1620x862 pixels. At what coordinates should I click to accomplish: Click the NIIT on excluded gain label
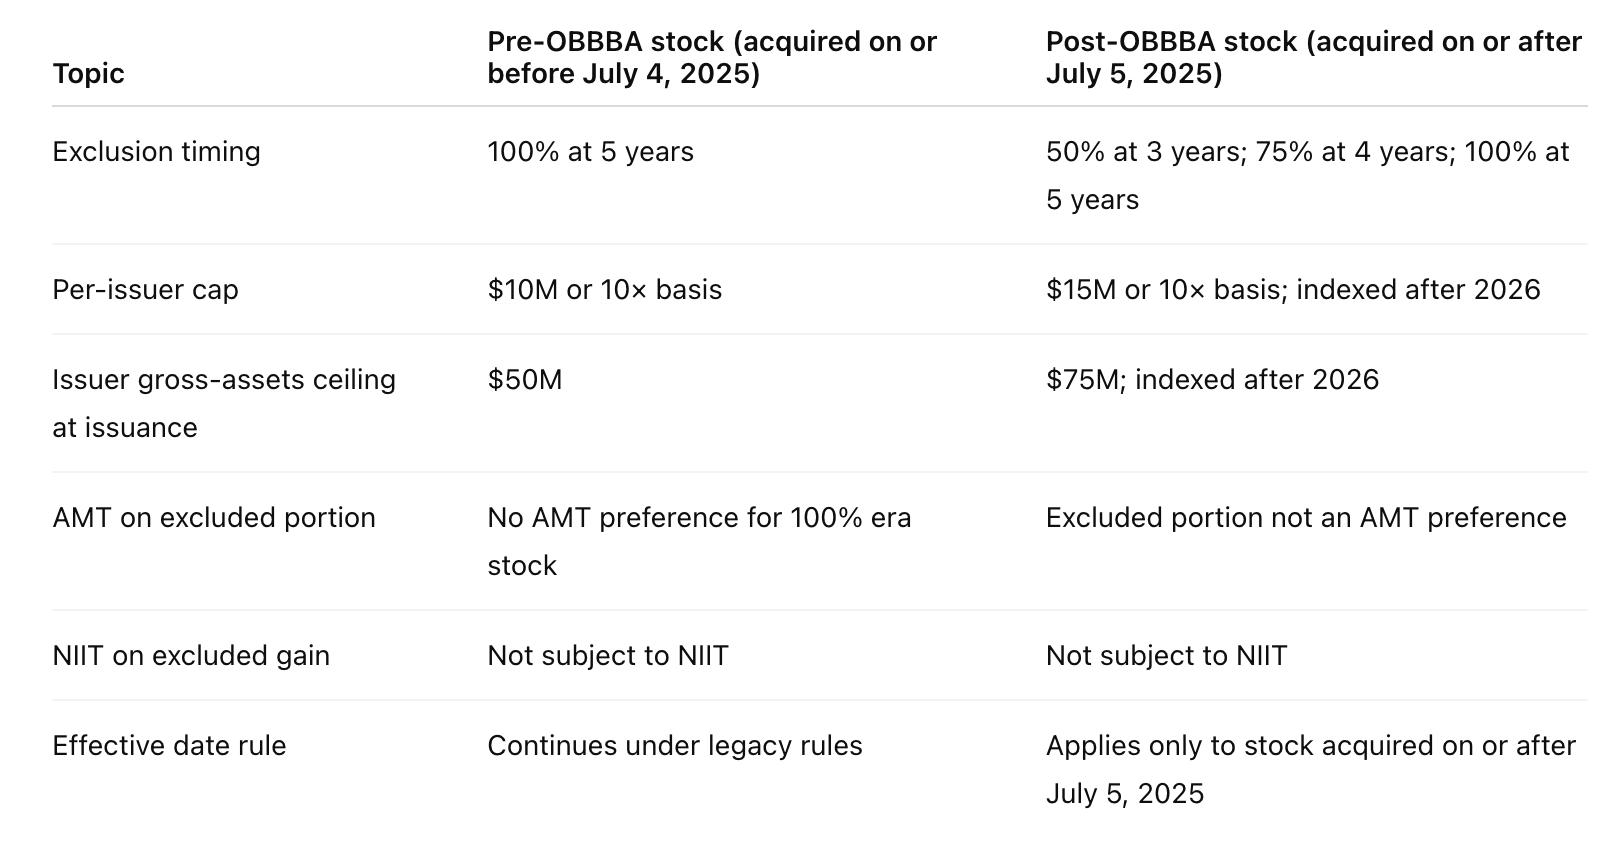click(x=191, y=656)
